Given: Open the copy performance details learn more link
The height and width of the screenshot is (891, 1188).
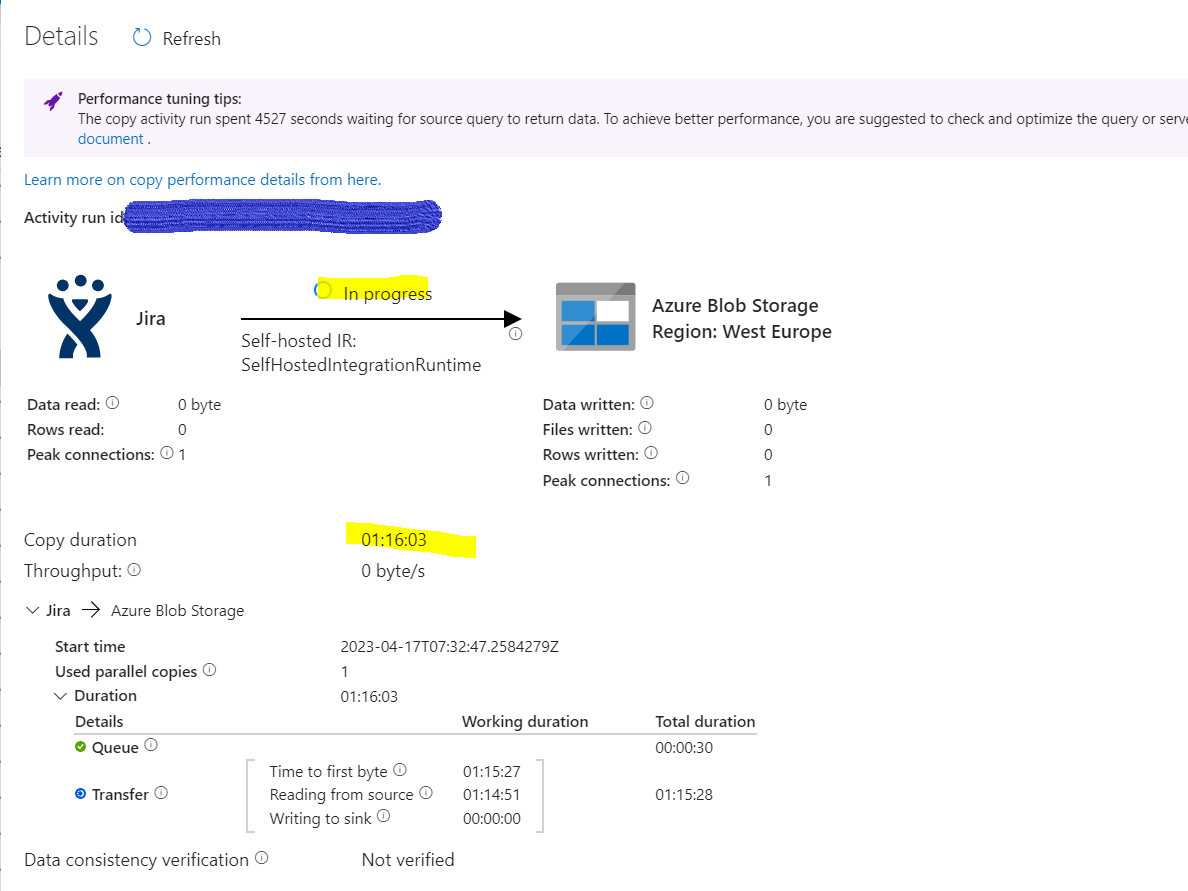Looking at the screenshot, I should point(202,179).
